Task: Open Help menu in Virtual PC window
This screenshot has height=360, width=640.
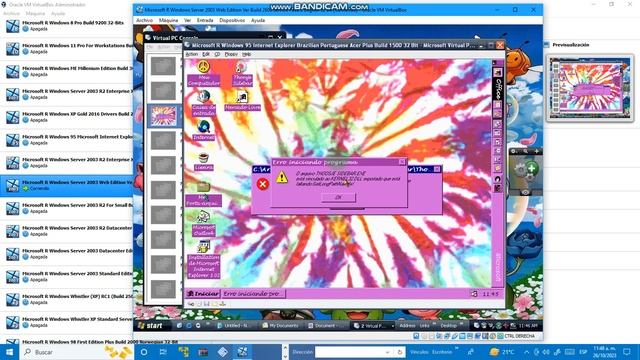Action: click(x=247, y=54)
